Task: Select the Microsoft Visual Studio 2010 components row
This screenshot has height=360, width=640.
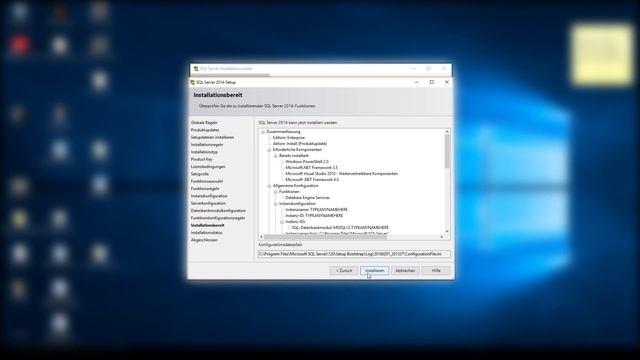Action: pos(341,174)
